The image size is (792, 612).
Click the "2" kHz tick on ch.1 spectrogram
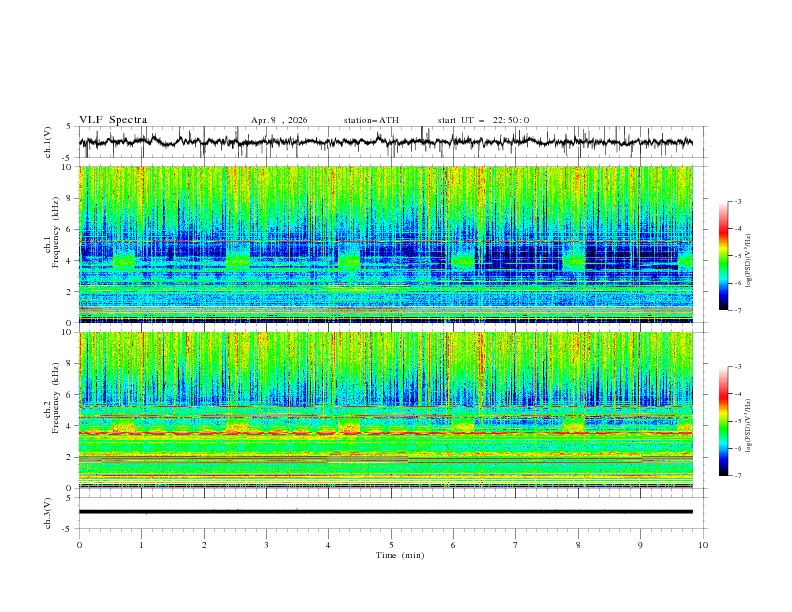[x=70, y=292]
